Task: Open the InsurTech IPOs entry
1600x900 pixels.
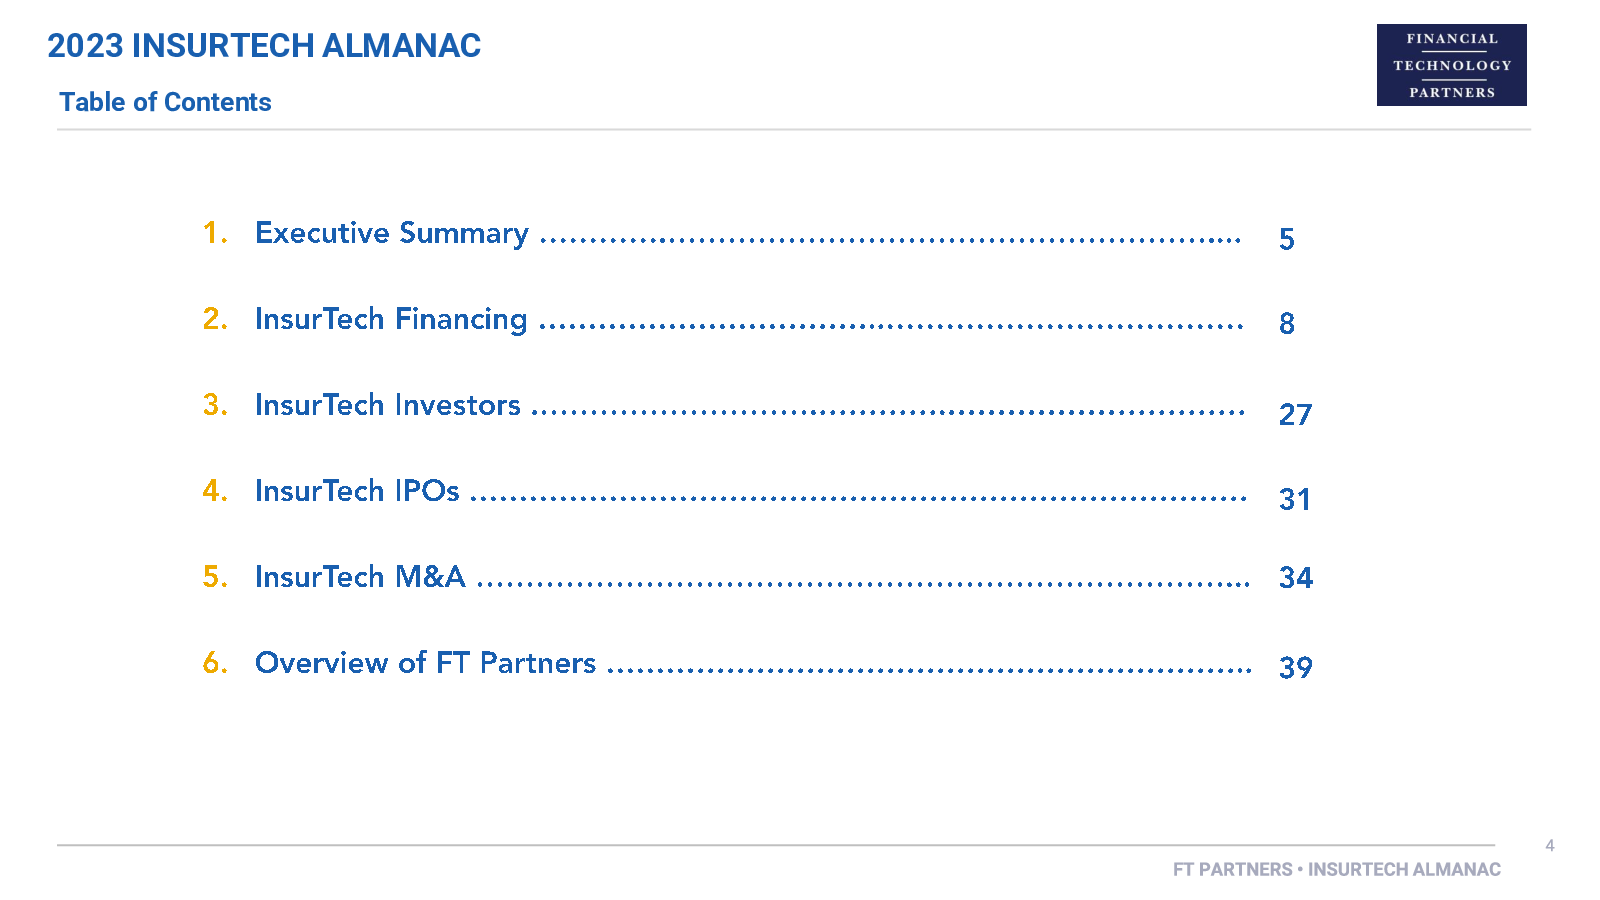Action: [x=357, y=491]
